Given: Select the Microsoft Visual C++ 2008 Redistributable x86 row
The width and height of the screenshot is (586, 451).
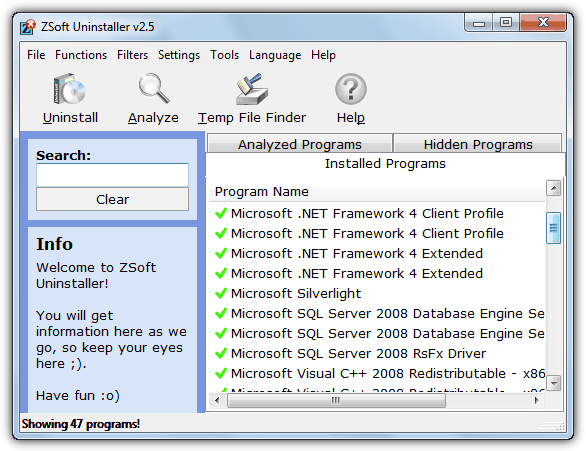Looking at the screenshot, I should click(x=377, y=373).
